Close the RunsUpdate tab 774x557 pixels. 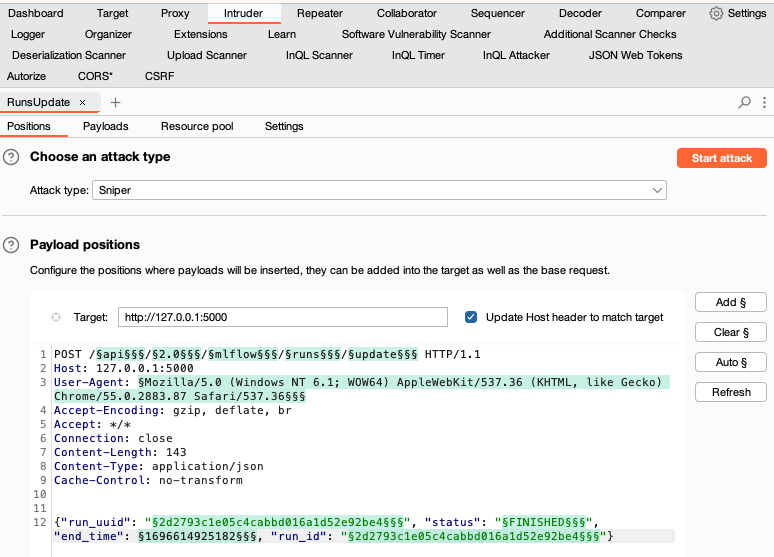tap(82, 102)
